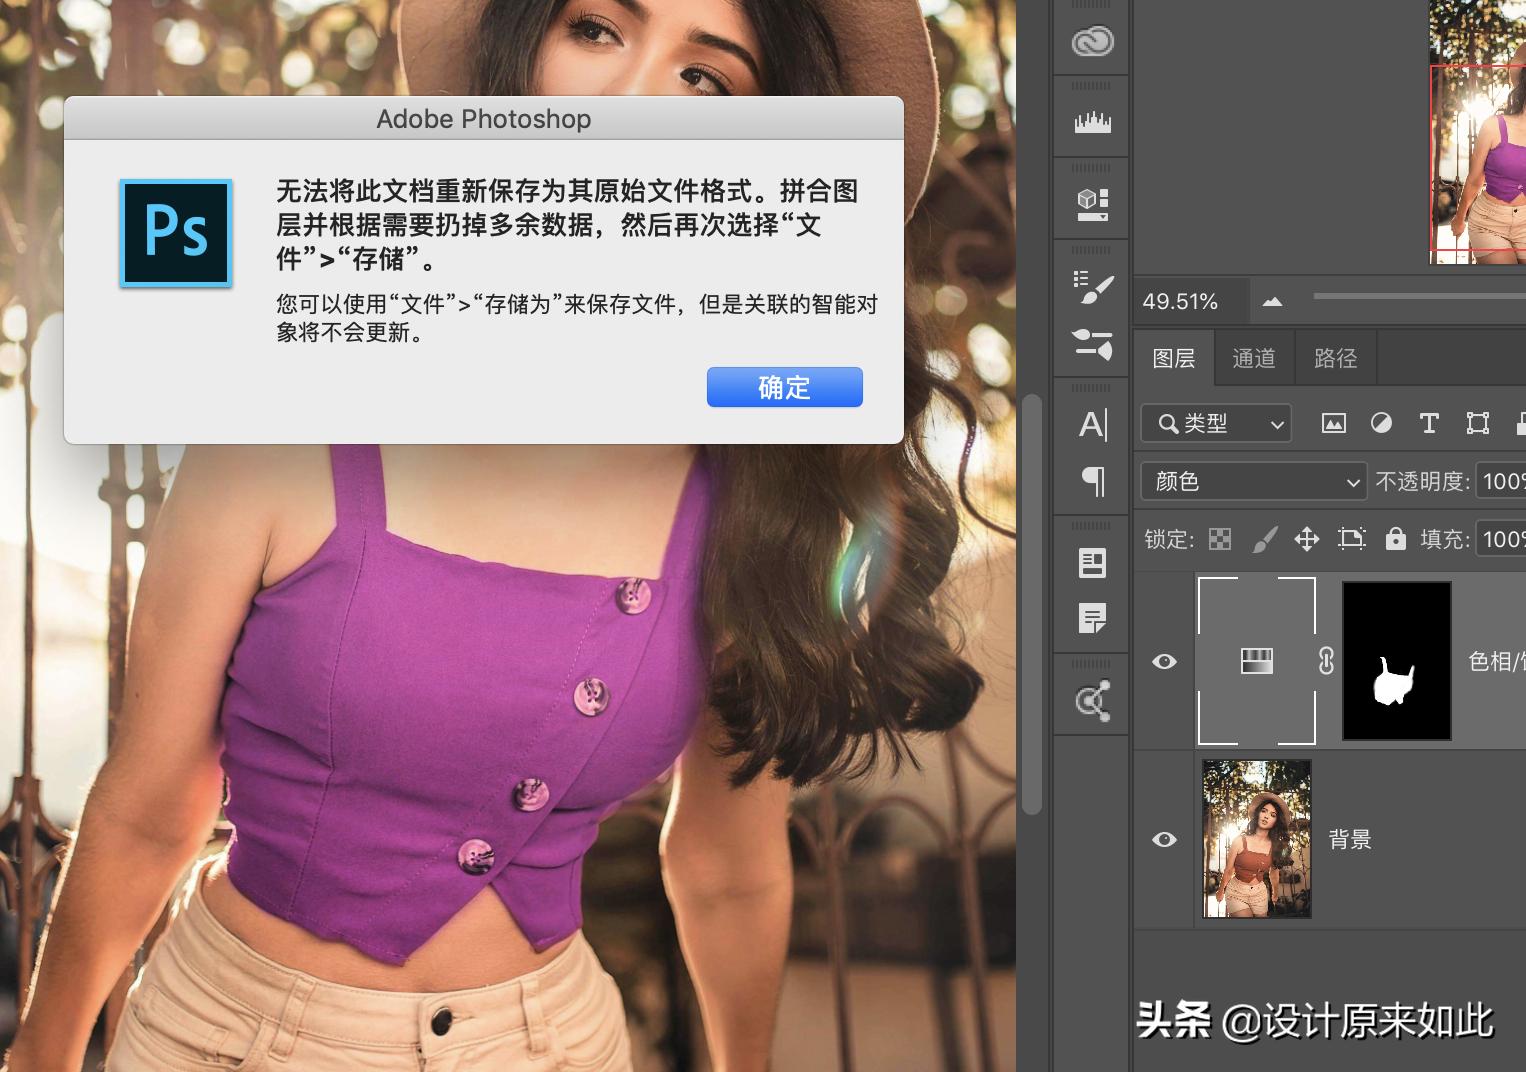
Task: Enable lock transparent pixels for the layer
Action: [x=1220, y=539]
